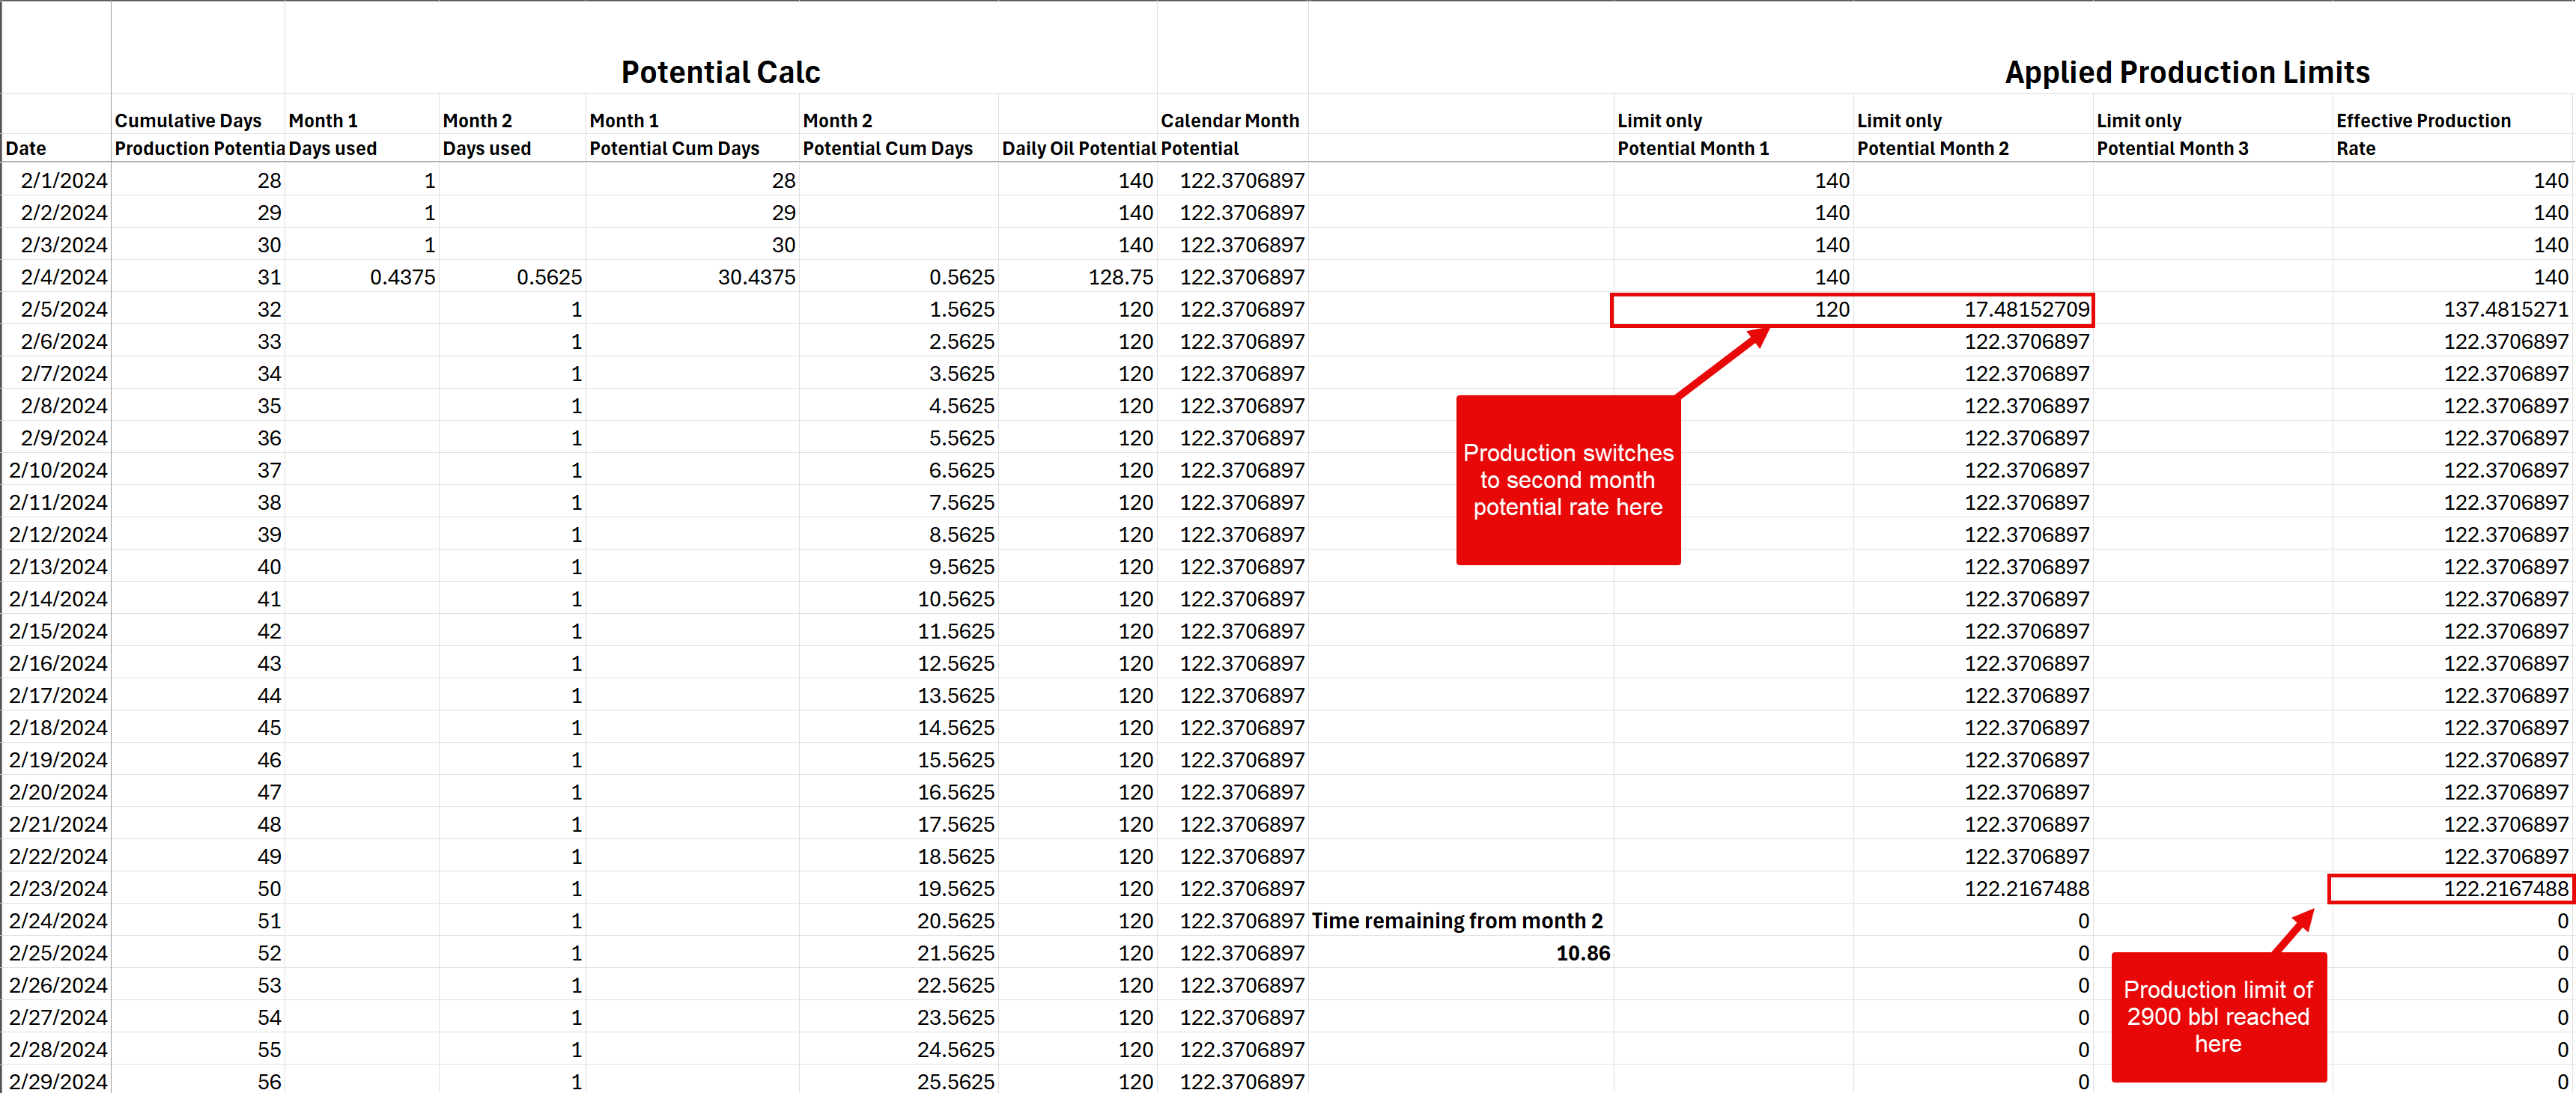Click the Date column header cell
Screen dimensions: 2576x1093
pyautogui.click(x=27, y=148)
